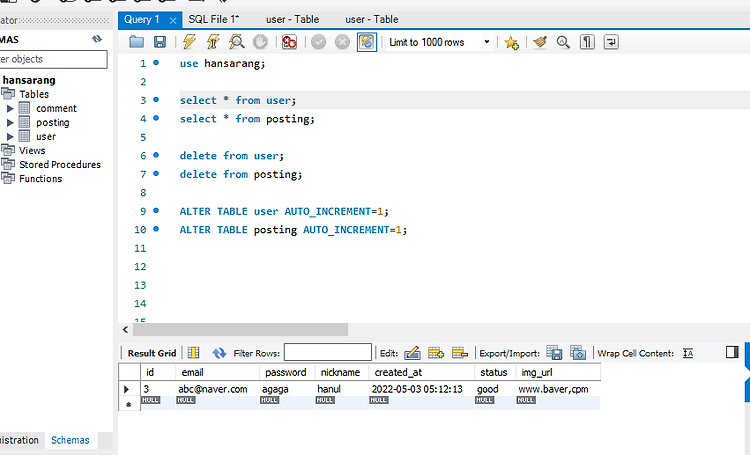Open a SQL script file icon
The height and width of the screenshot is (455, 750).
[x=137, y=42]
